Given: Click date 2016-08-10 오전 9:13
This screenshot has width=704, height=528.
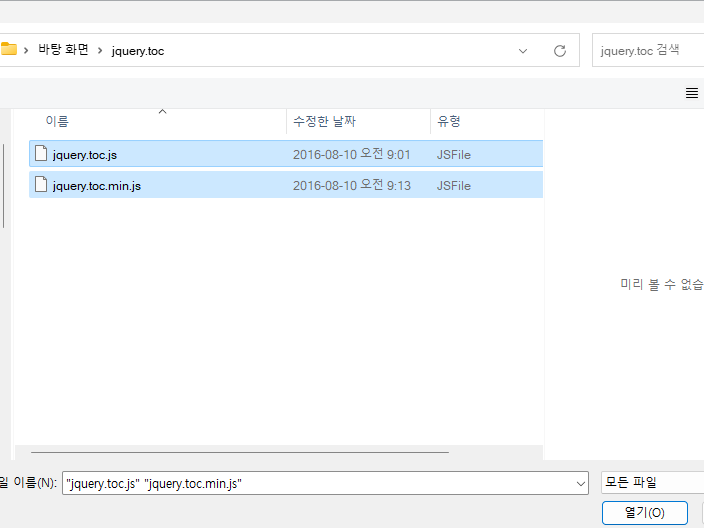Looking at the screenshot, I should click(x=352, y=185).
